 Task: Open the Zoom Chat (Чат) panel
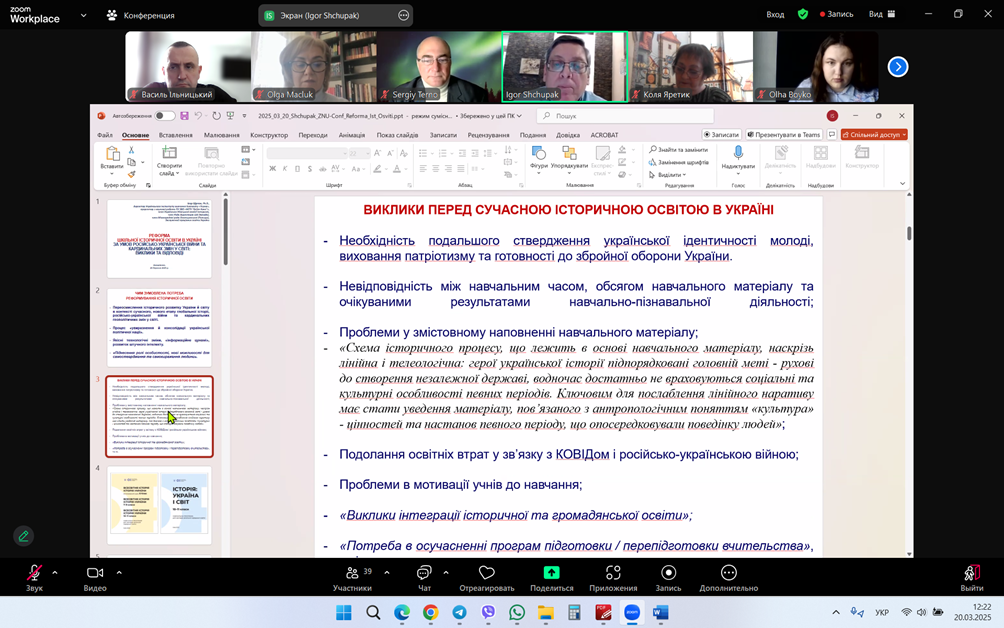pos(424,573)
